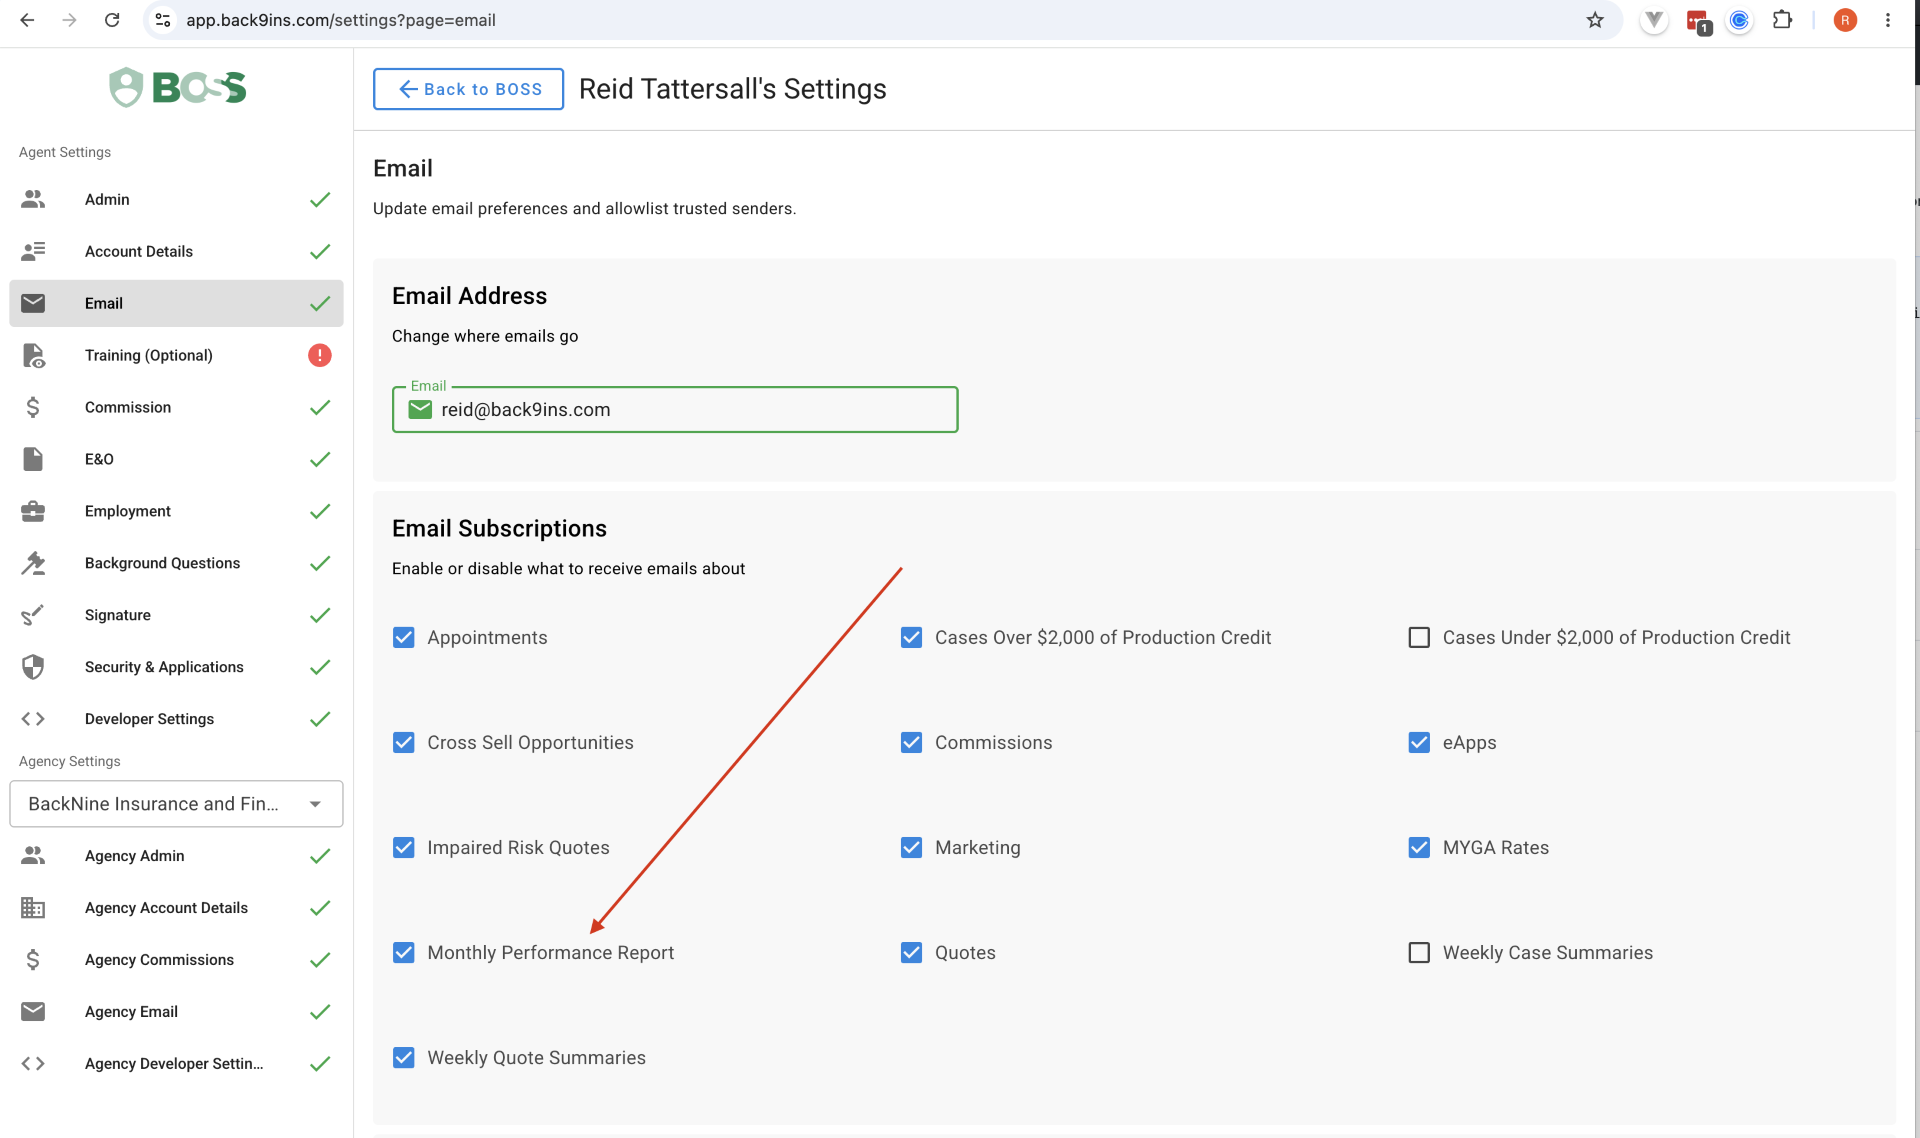Go to Agency Email settings

[176, 1012]
